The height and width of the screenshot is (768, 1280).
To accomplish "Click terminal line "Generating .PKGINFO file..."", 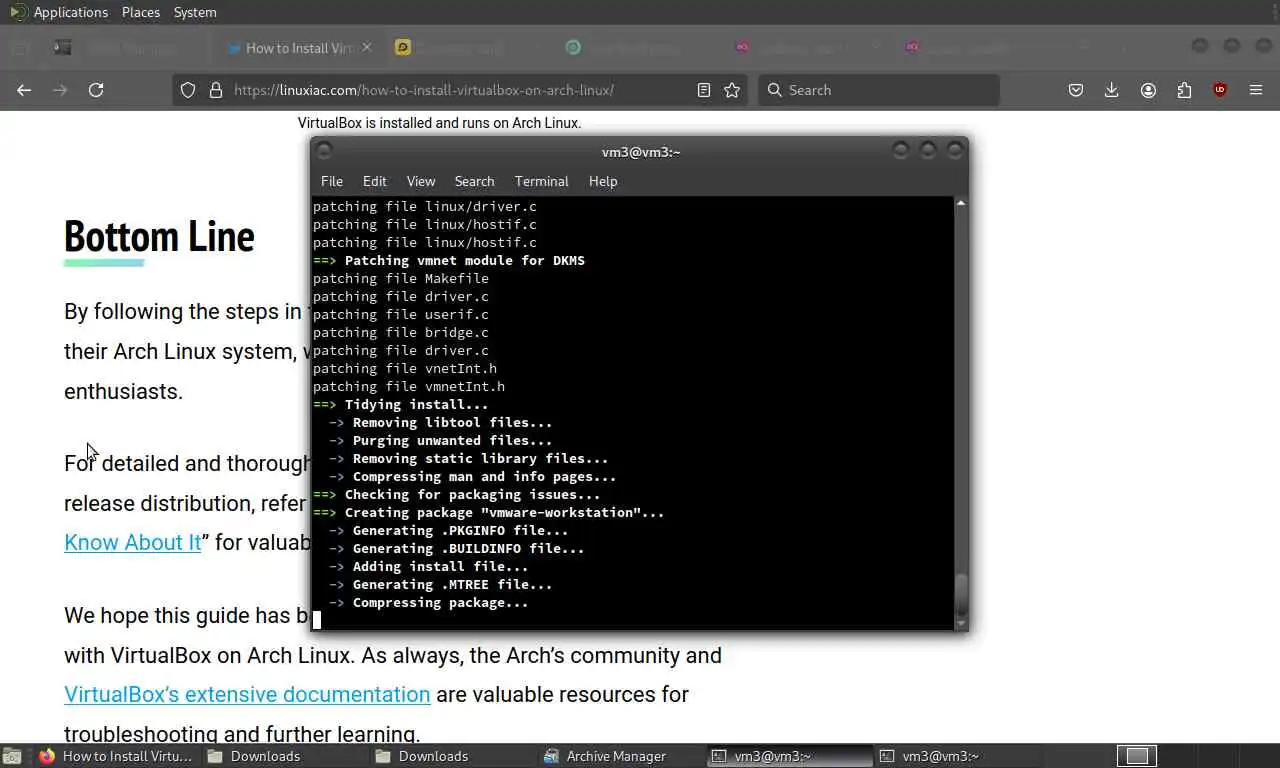I will 460,530.
